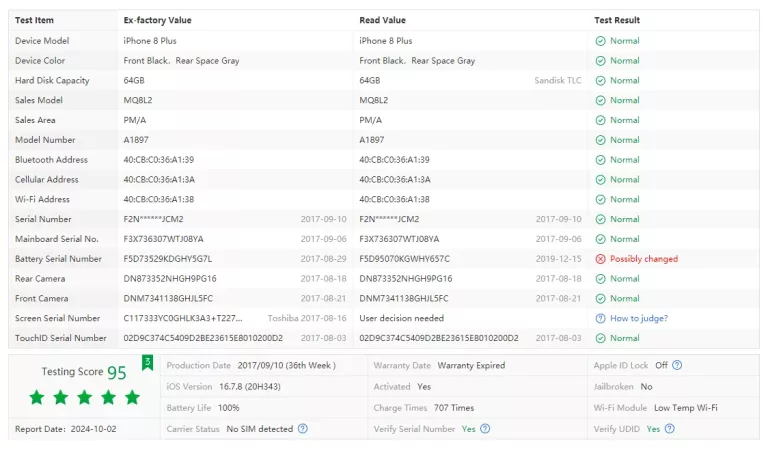Click the "Test Result" column header
This screenshot has height=449, width=768.
pyautogui.click(x=616, y=20)
